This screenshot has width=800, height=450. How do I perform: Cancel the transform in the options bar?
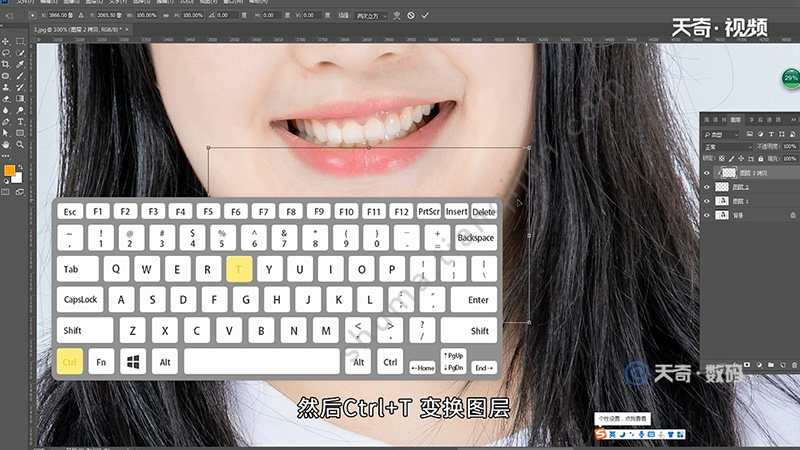pyautogui.click(x=411, y=16)
